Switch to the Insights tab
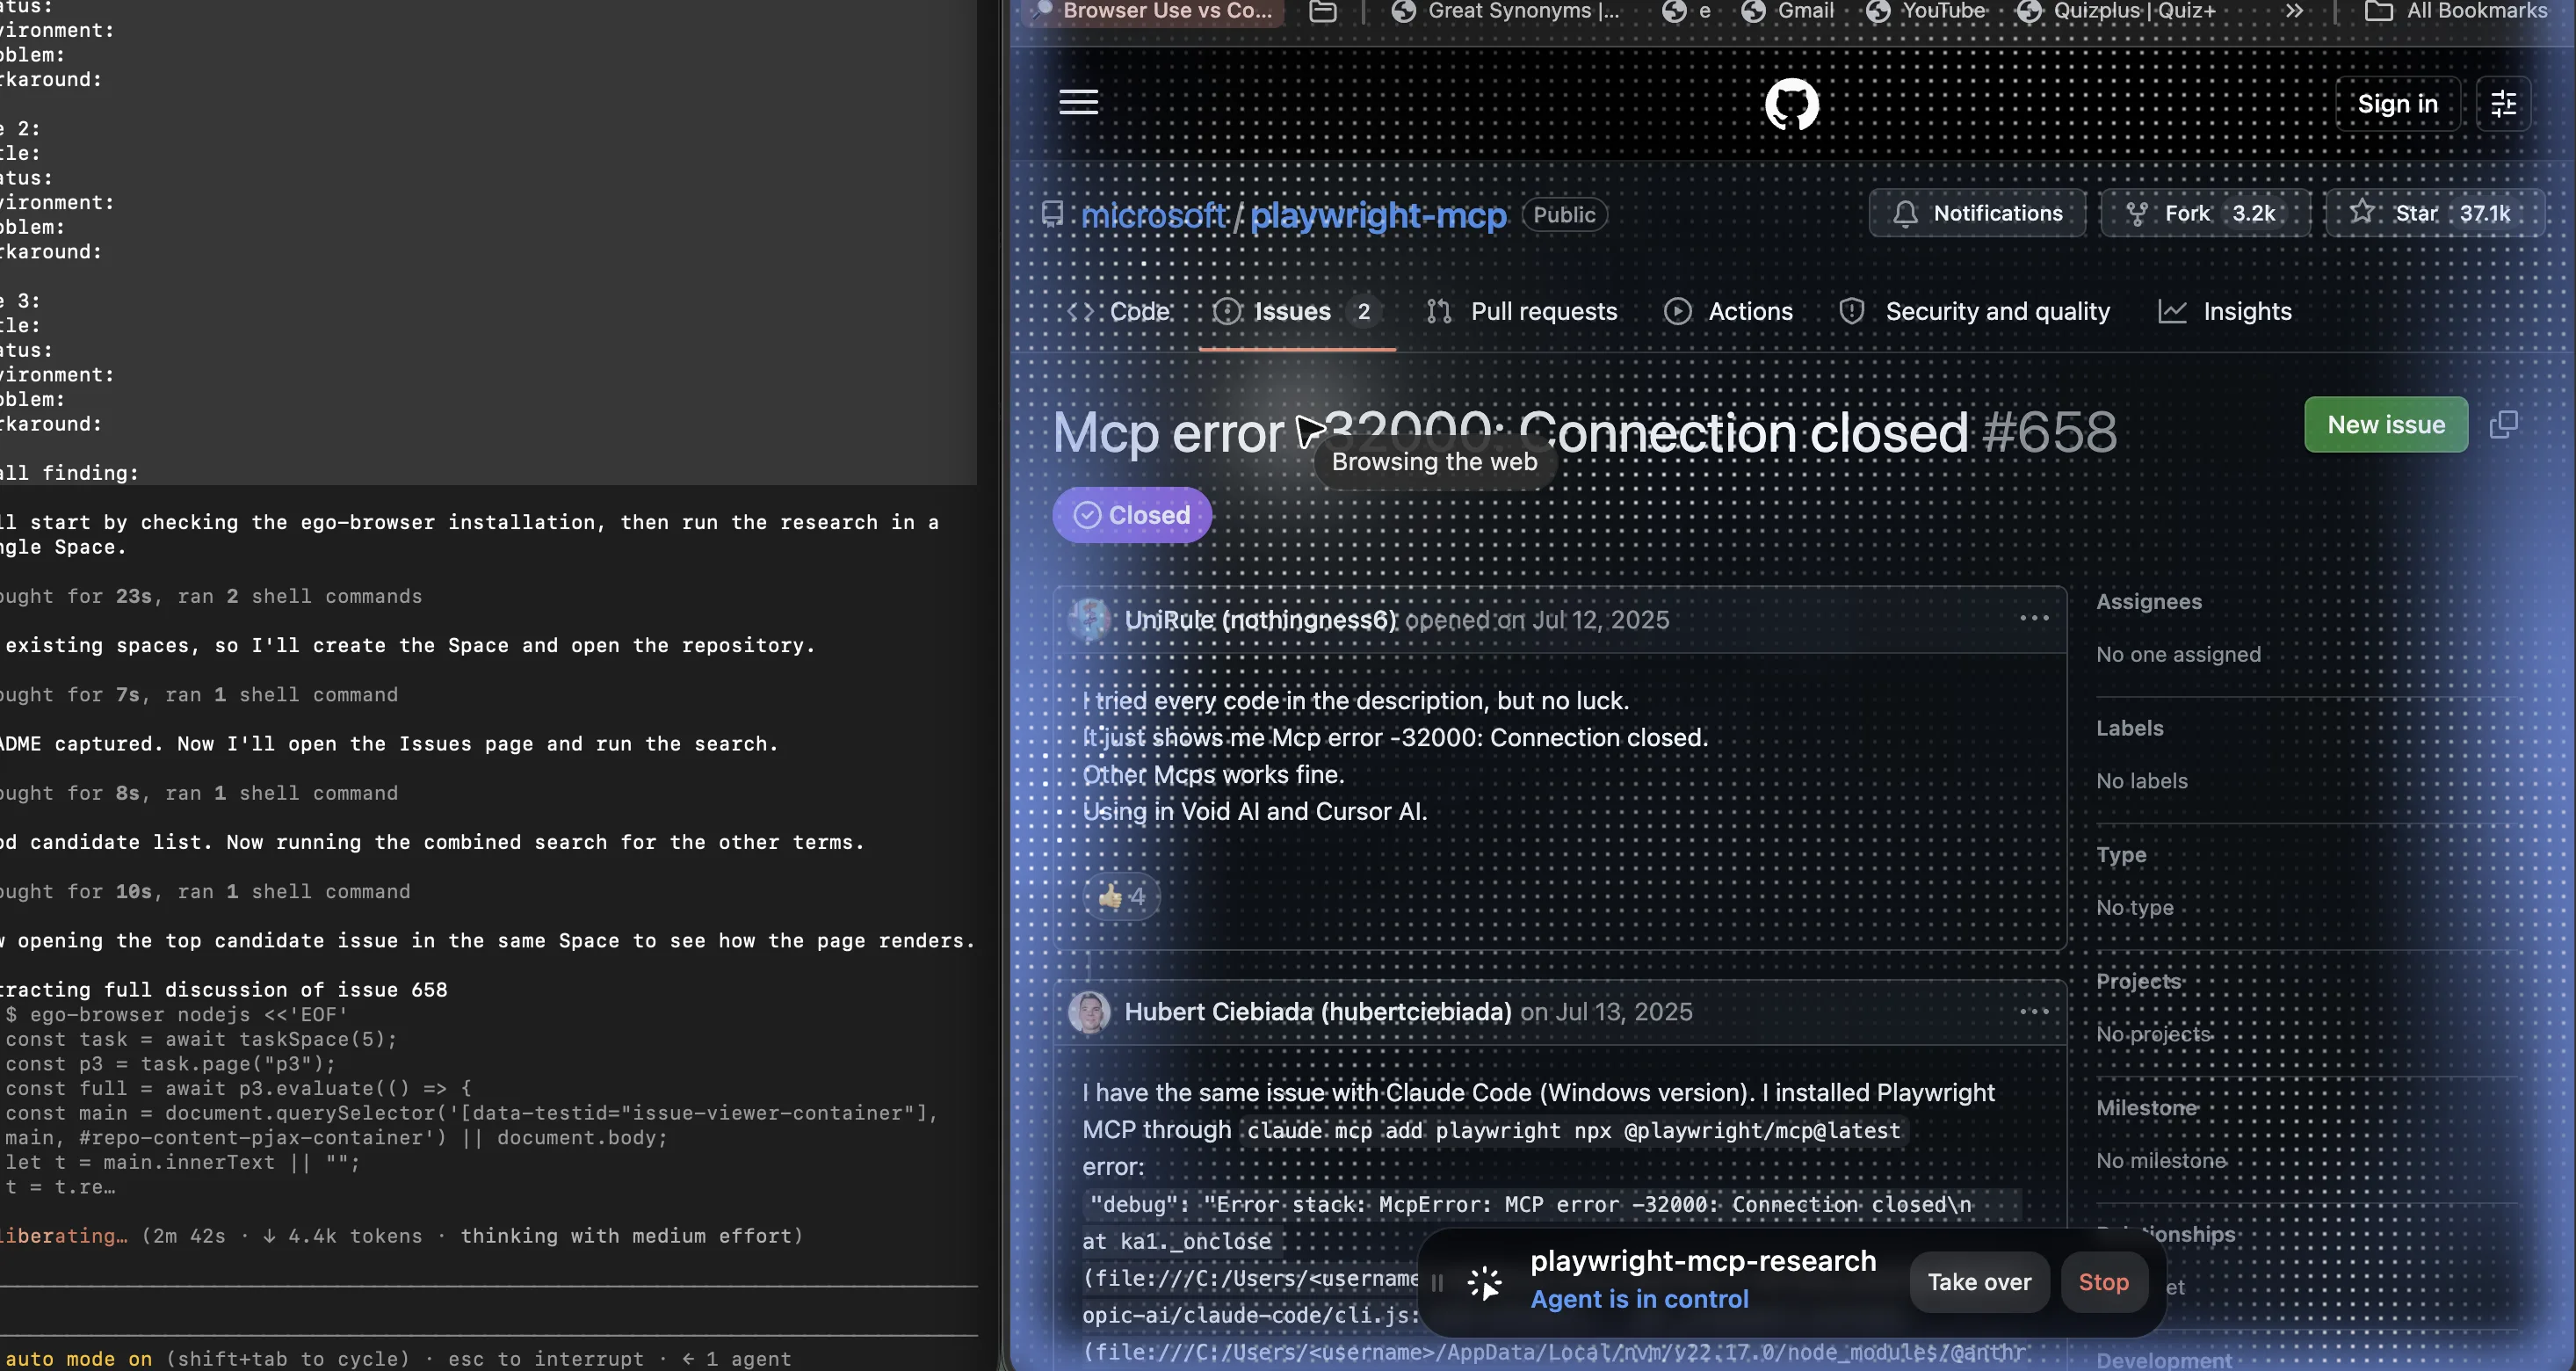This screenshot has width=2576, height=1371. pyautogui.click(x=2225, y=311)
